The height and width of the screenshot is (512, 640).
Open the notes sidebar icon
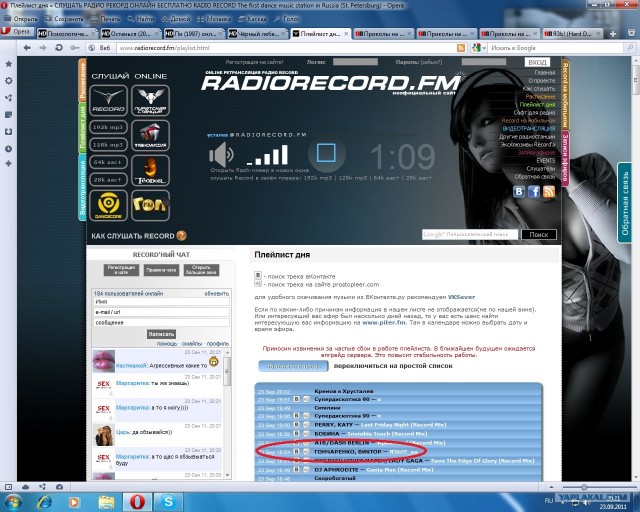click(x=8, y=115)
